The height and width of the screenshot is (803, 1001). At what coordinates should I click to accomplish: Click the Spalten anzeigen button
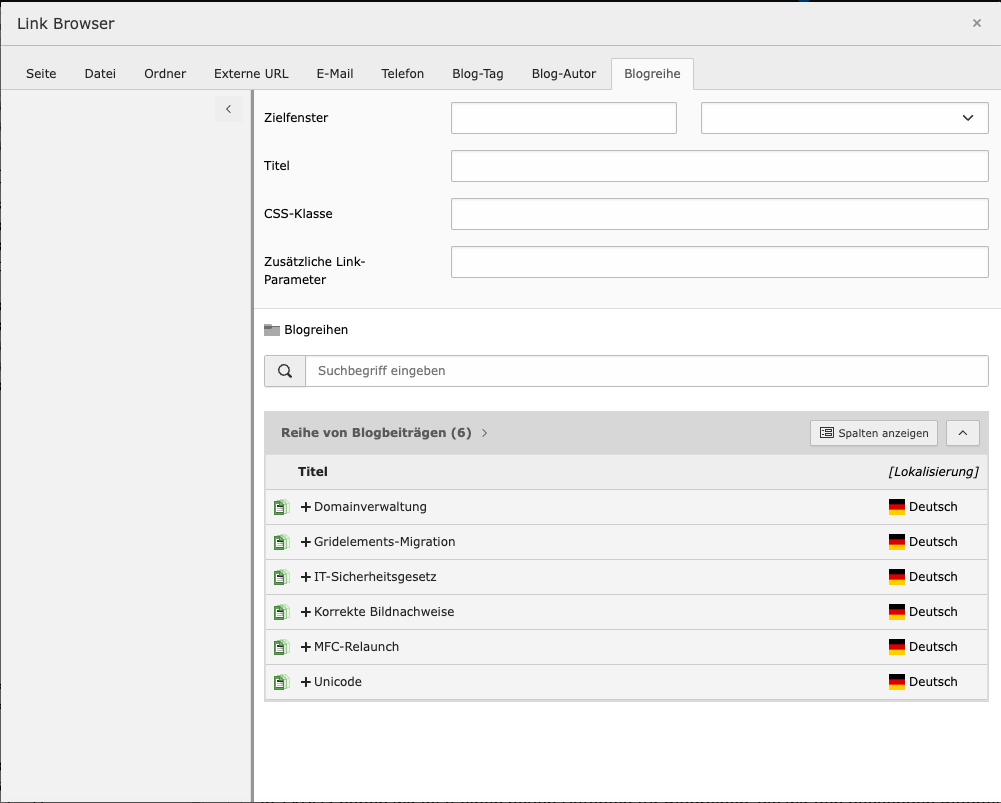[874, 433]
